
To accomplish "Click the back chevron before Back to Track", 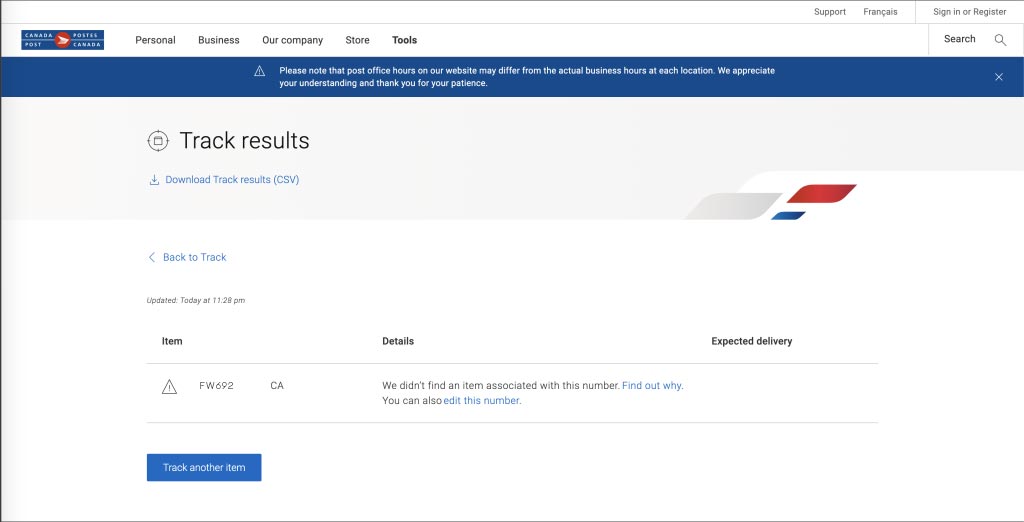I will (152, 257).
